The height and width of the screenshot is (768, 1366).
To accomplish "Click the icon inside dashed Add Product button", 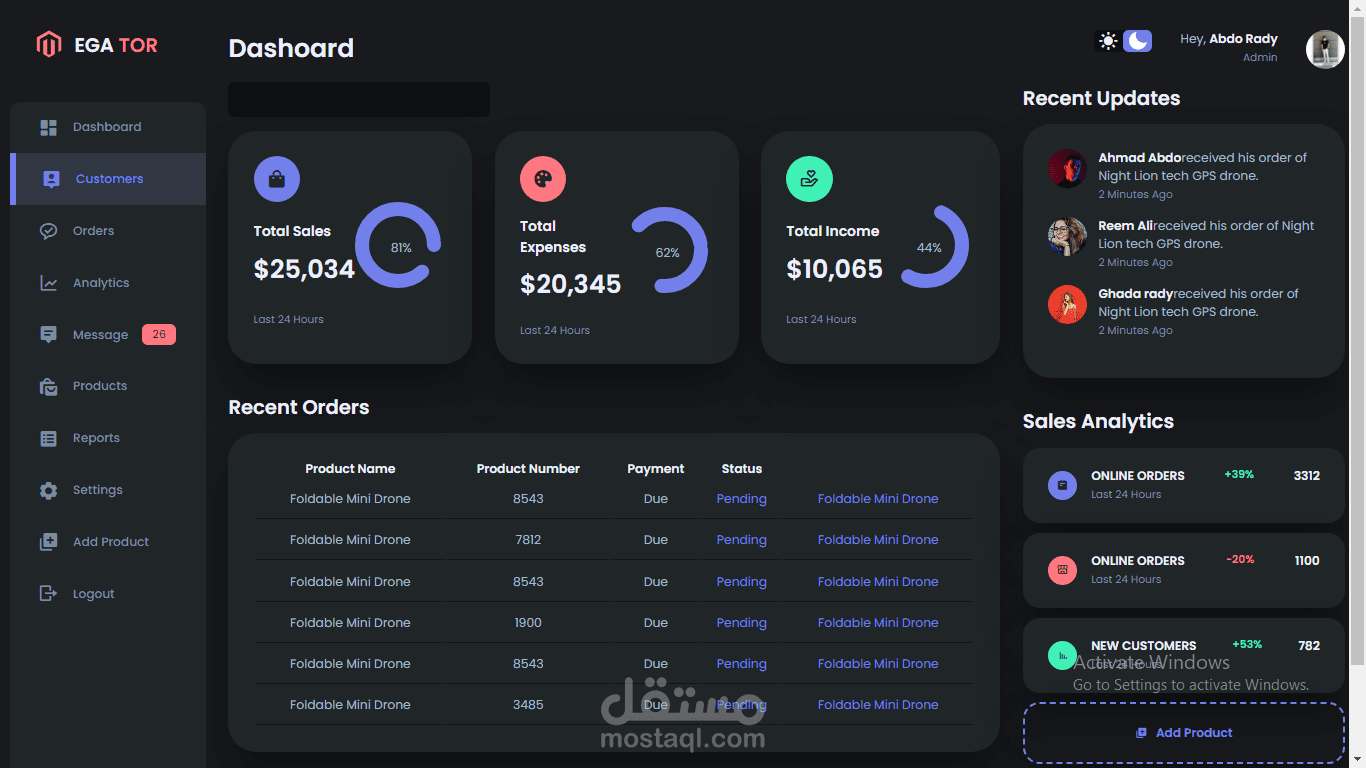I will tap(1141, 733).
